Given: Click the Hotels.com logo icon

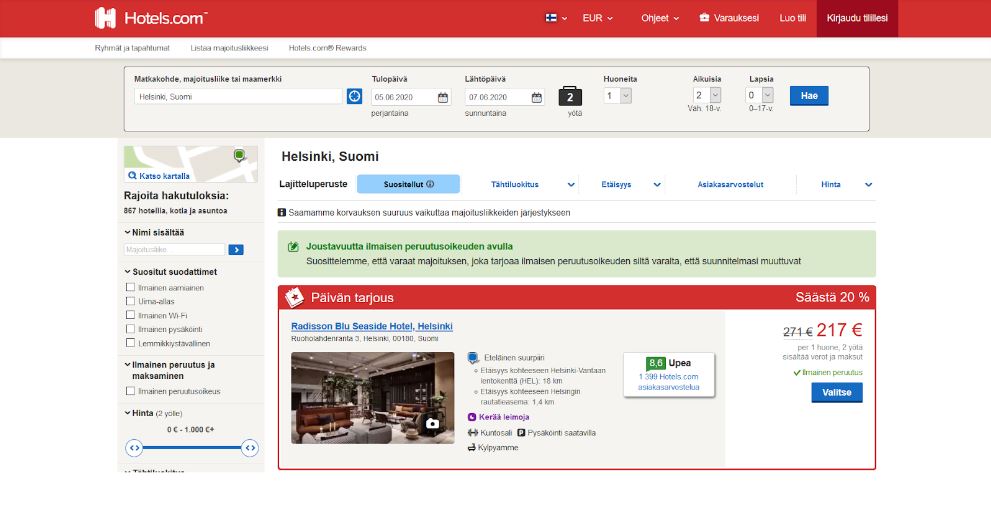Looking at the screenshot, I should pos(105,18).
